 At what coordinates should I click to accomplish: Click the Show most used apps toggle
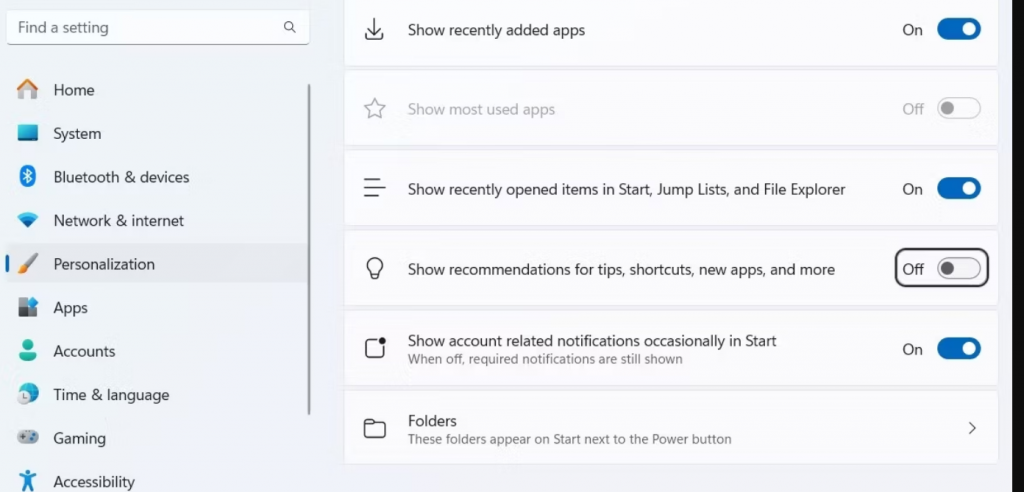coord(958,109)
